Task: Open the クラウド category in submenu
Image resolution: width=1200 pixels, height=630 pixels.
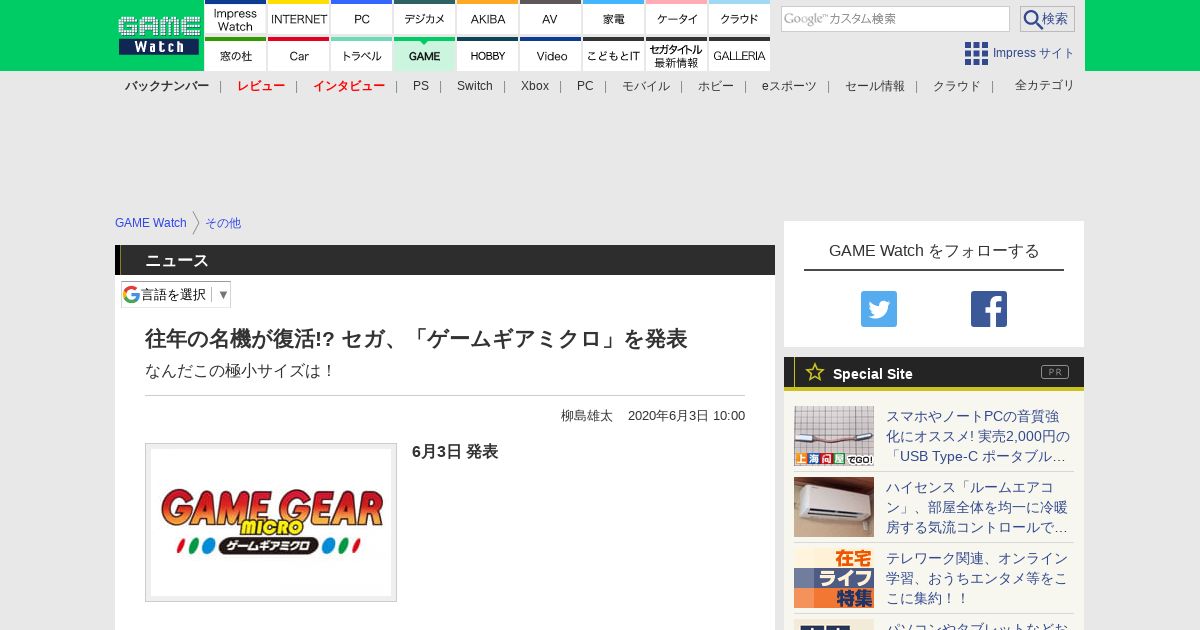Action: click(957, 86)
